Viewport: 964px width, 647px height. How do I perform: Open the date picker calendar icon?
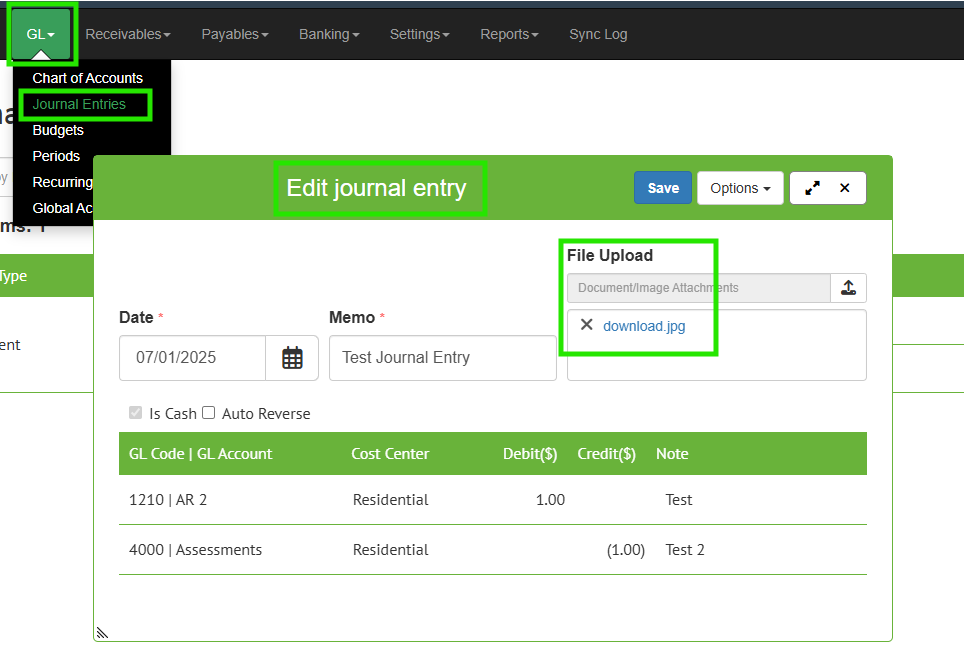pyautogui.click(x=292, y=358)
